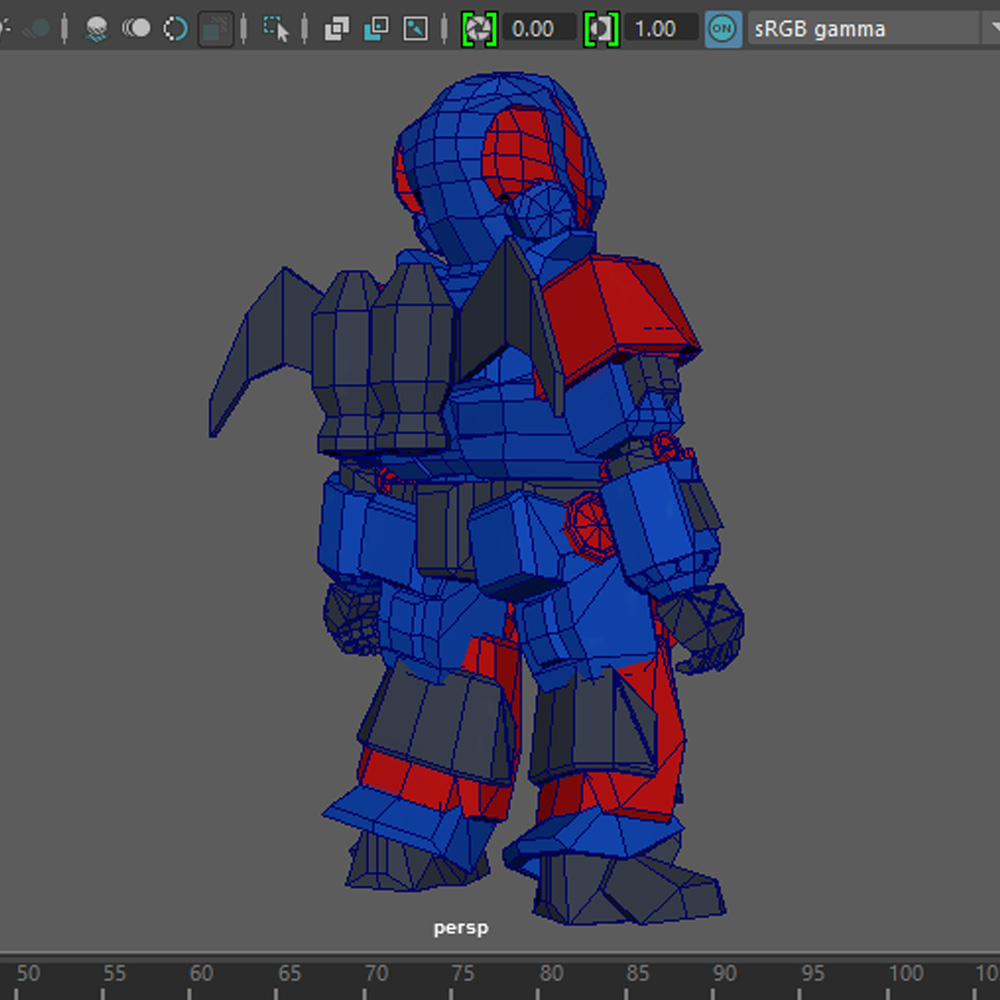1000x1000 pixels.
Task: Click the exposure reset icon
Action: point(479,28)
